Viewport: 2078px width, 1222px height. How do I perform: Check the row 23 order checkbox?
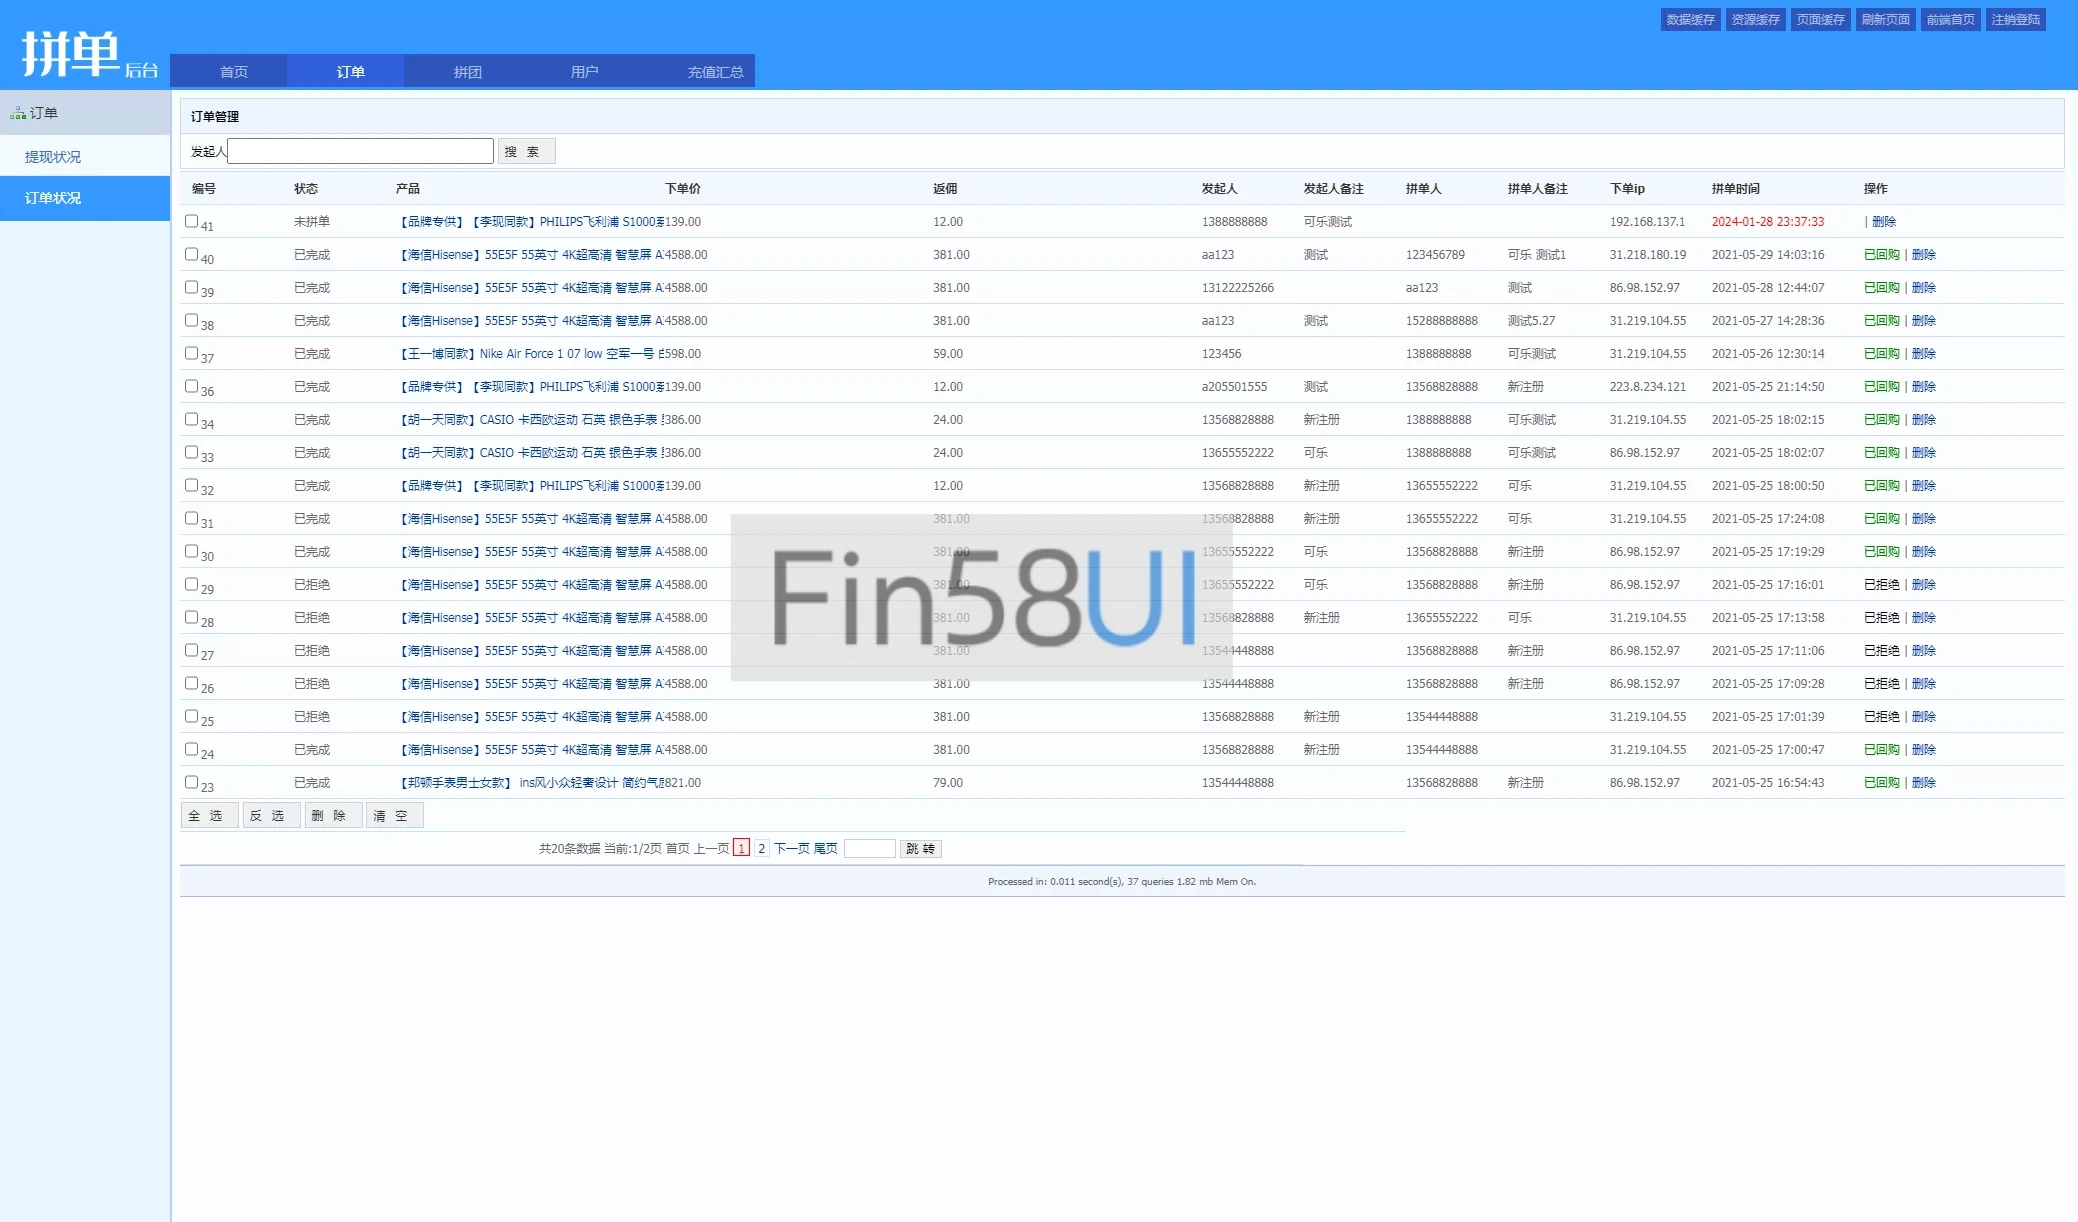pos(191,782)
